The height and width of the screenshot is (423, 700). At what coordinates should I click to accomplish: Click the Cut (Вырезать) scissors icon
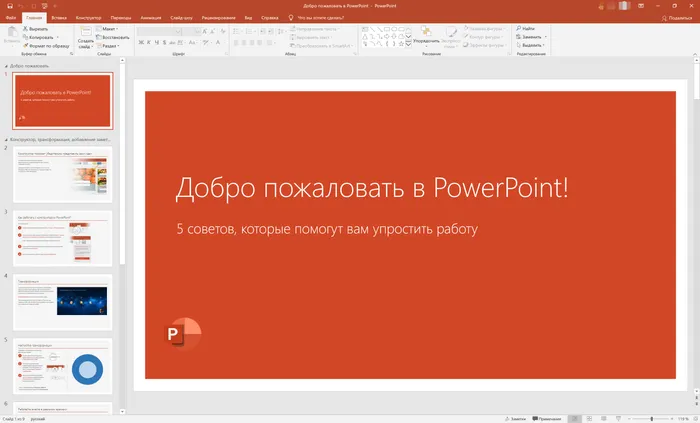point(25,29)
